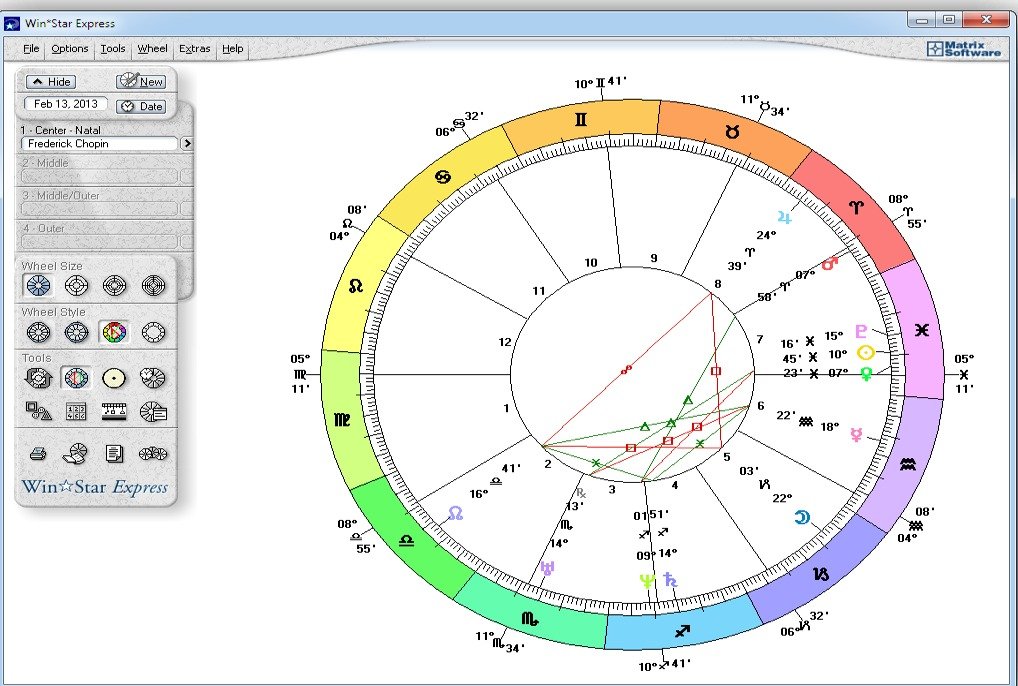Click the three-wheels icon
The width and height of the screenshot is (1018, 686).
pyautogui.click(x=153, y=454)
